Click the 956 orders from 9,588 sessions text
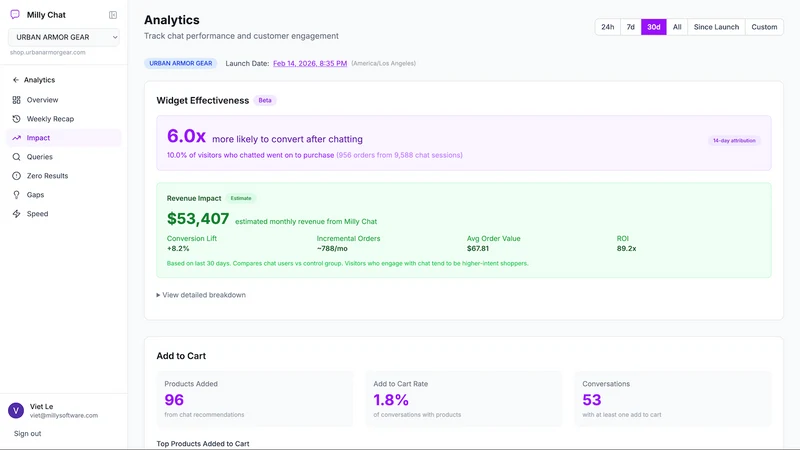800x450 pixels. (399, 155)
